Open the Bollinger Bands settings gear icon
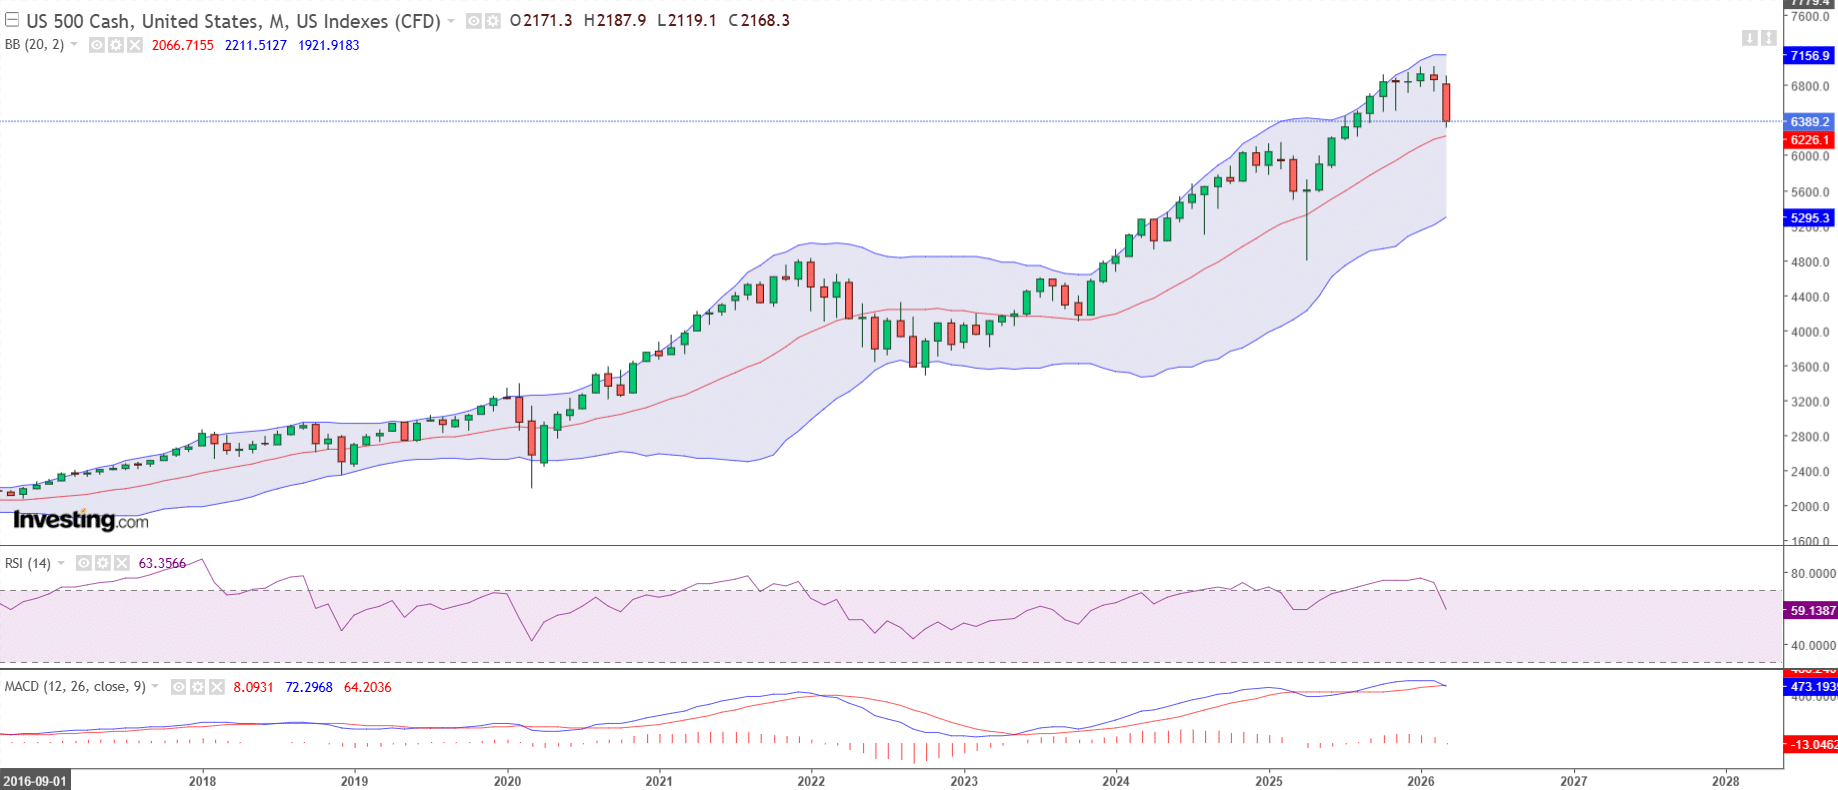Screen dimensions: 1838x790 pos(114,44)
